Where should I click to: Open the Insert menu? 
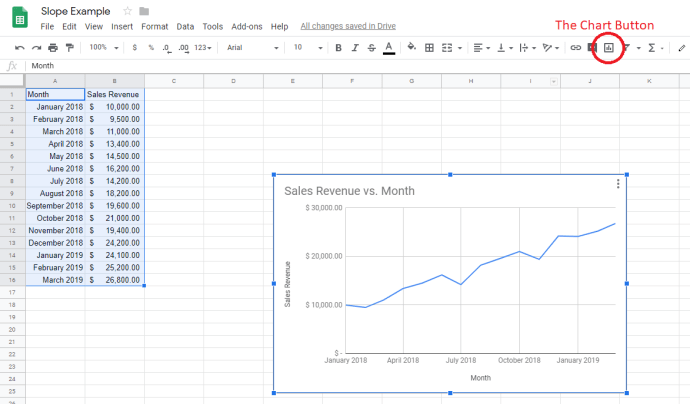[123, 26]
